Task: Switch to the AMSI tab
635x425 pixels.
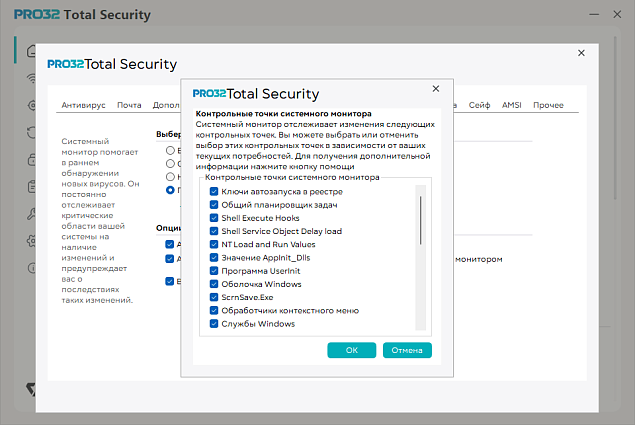Action: tap(511, 105)
